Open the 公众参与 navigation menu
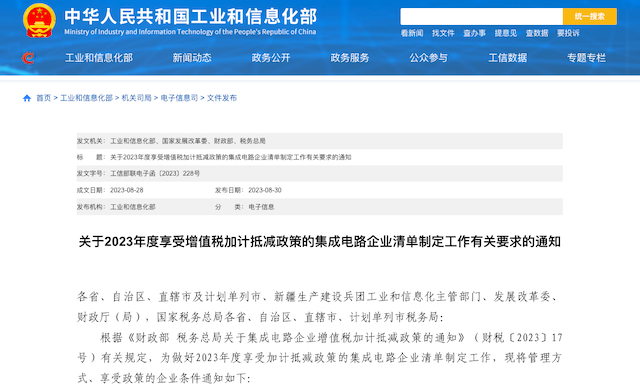This screenshot has height=387, width=640. [x=429, y=58]
